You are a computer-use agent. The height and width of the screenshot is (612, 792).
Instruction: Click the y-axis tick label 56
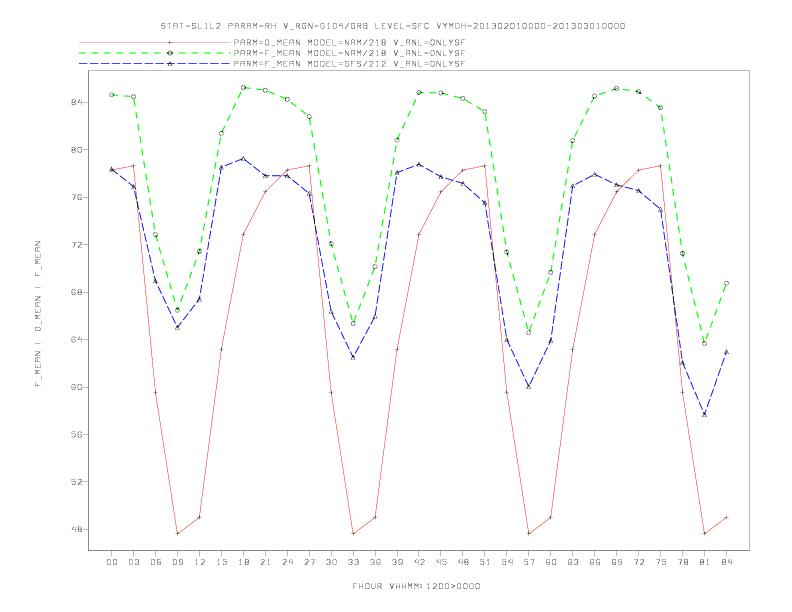coord(77,435)
